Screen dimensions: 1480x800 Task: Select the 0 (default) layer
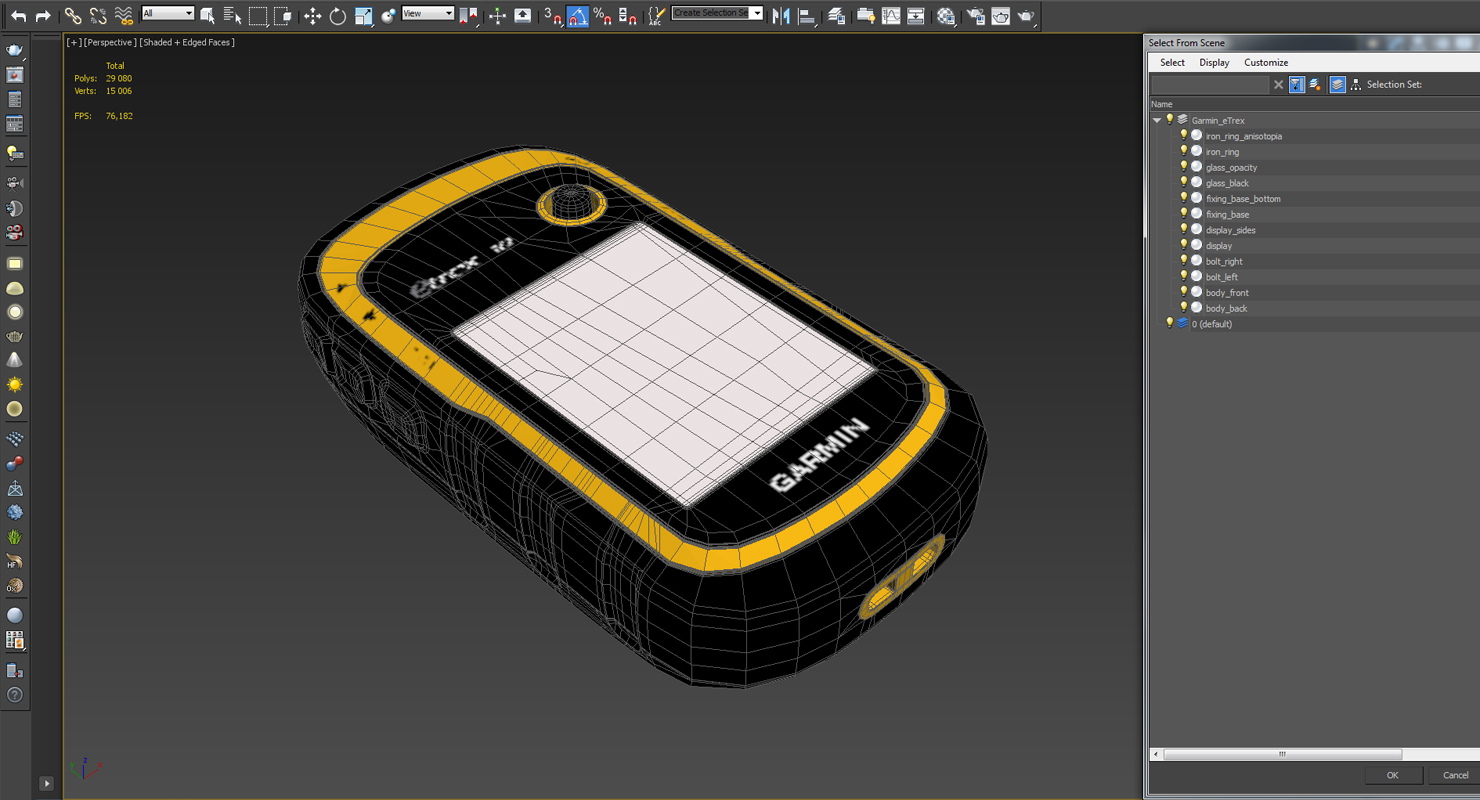click(1211, 324)
